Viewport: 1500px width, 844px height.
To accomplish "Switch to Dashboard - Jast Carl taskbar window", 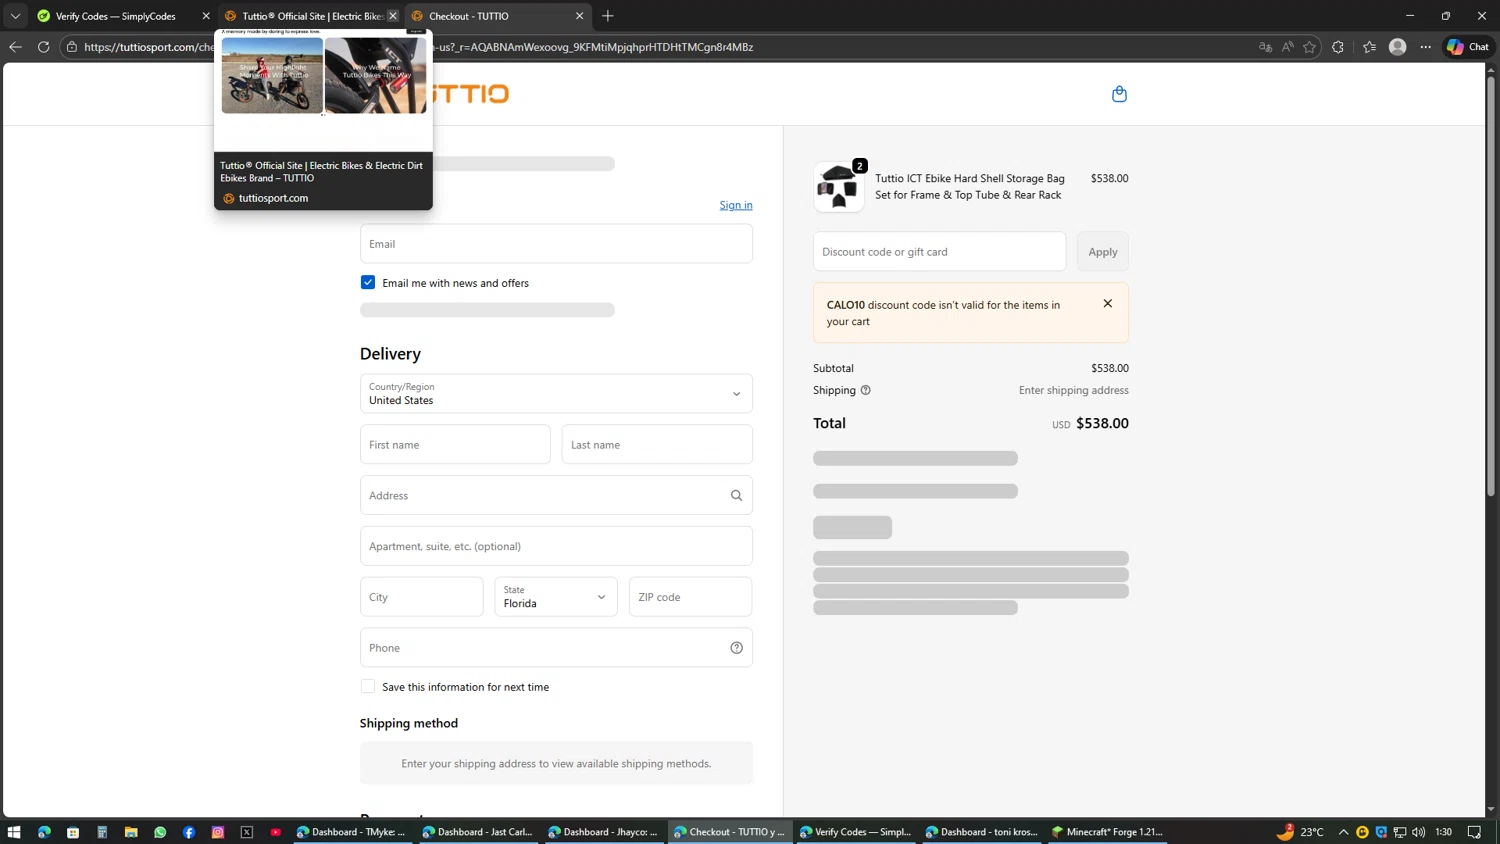I will click(478, 832).
